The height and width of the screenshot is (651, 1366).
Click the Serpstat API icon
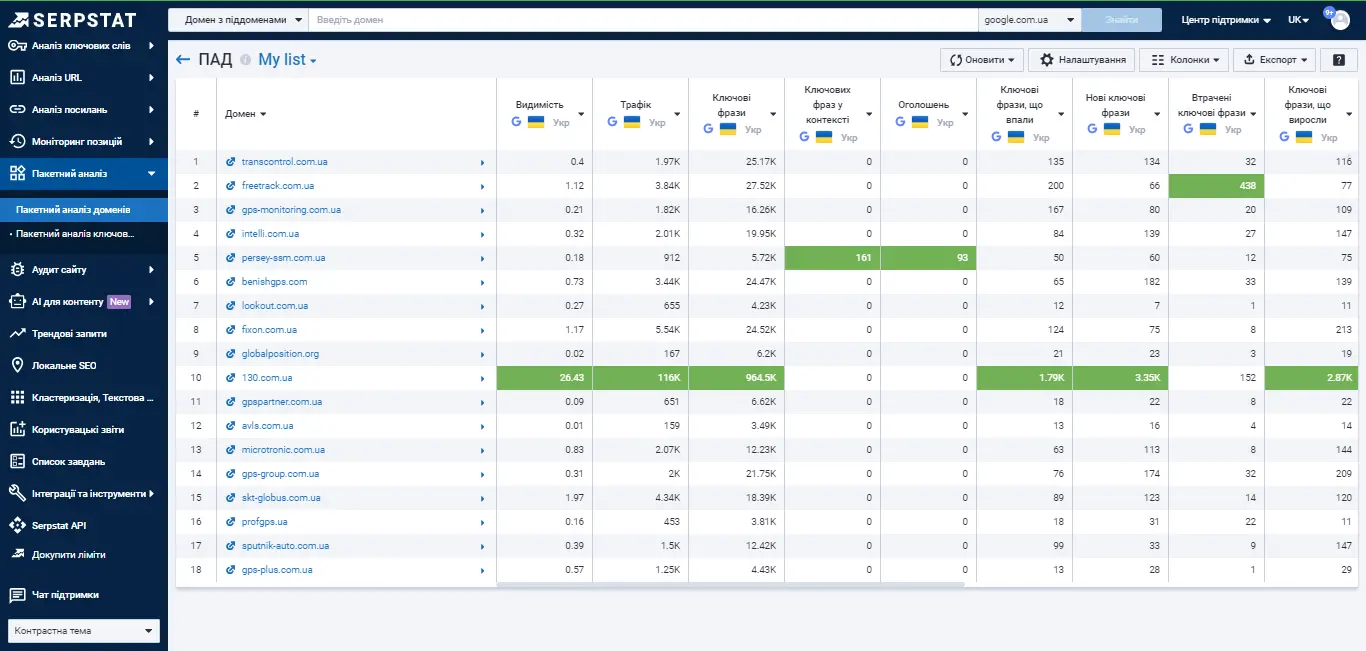pos(17,526)
